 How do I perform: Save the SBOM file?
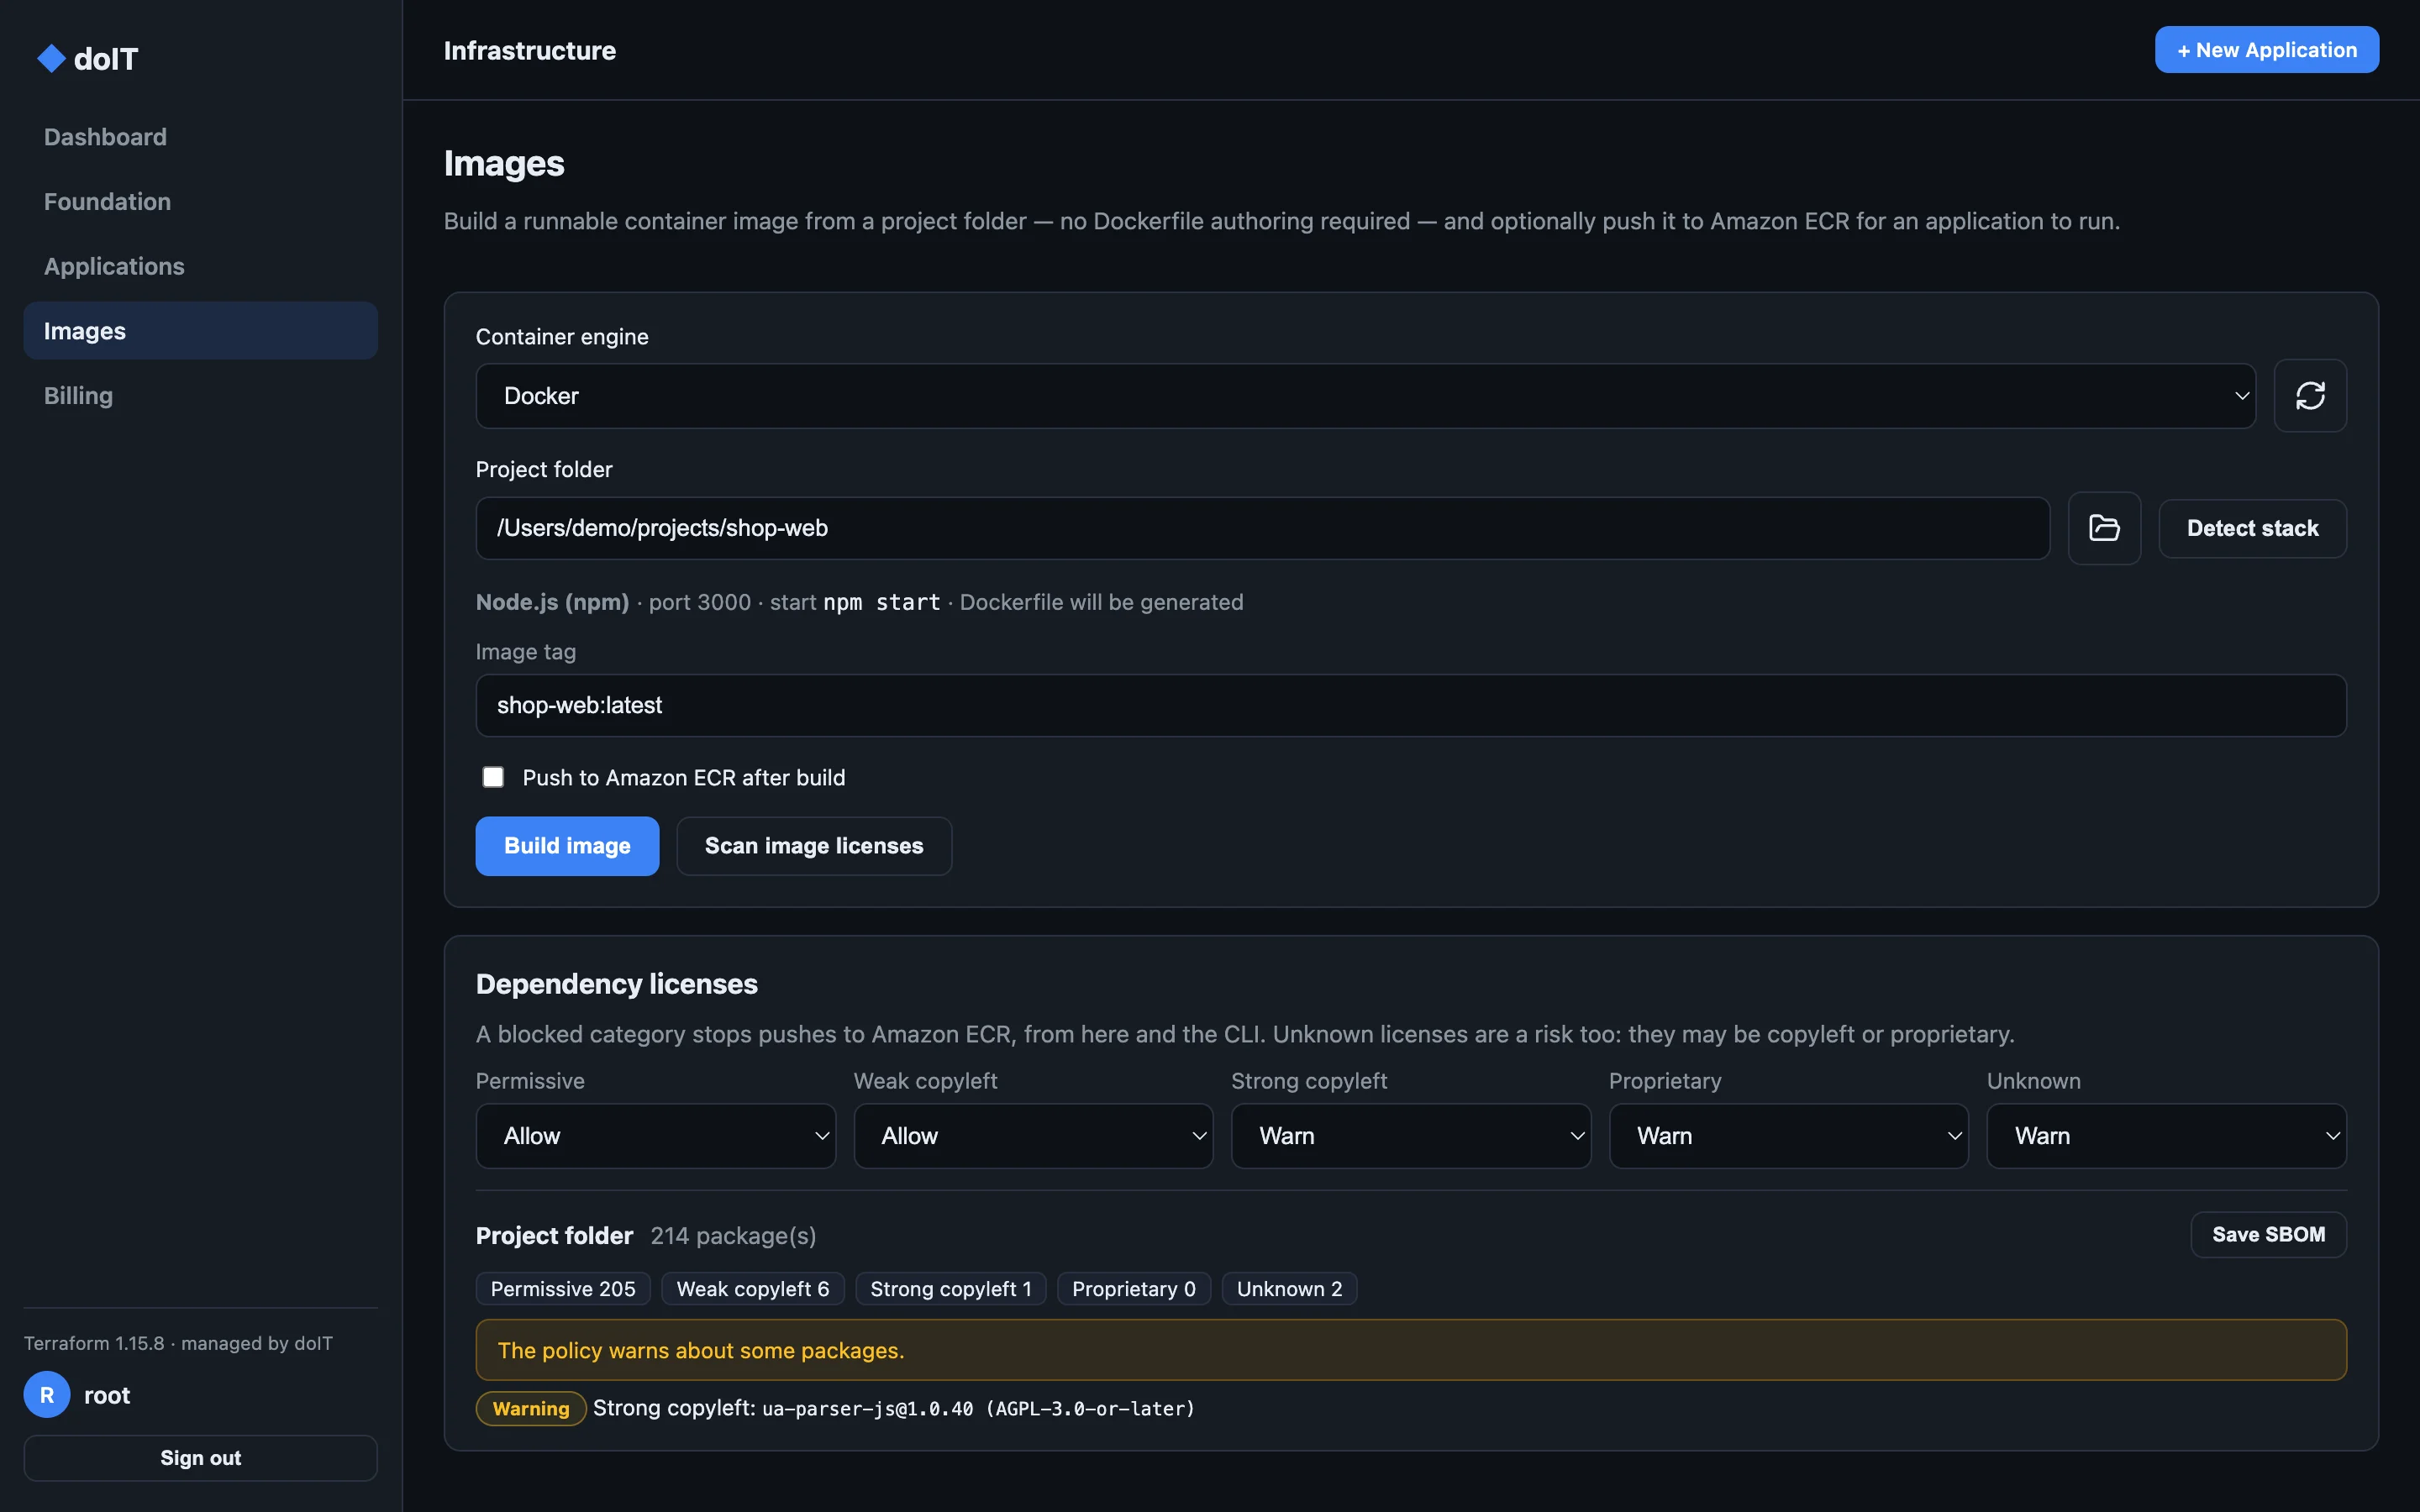[x=2268, y=1235]
